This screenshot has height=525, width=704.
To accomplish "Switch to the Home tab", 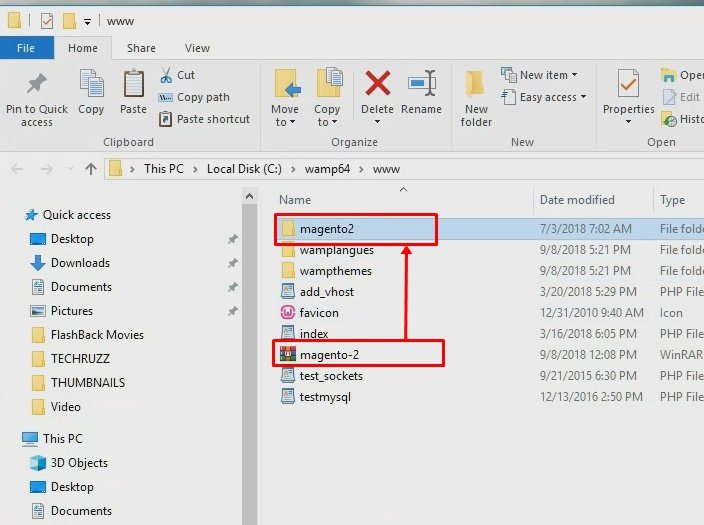I will click(x=83, y=48).
